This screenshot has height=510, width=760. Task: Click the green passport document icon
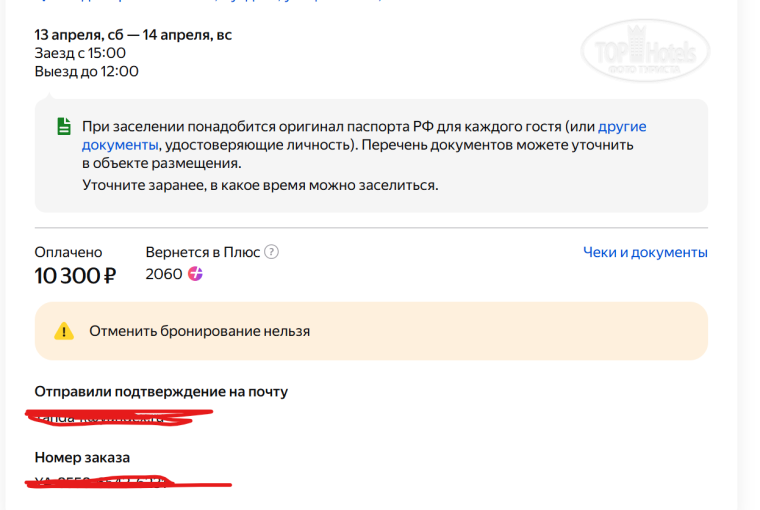(x=64, y=126)
